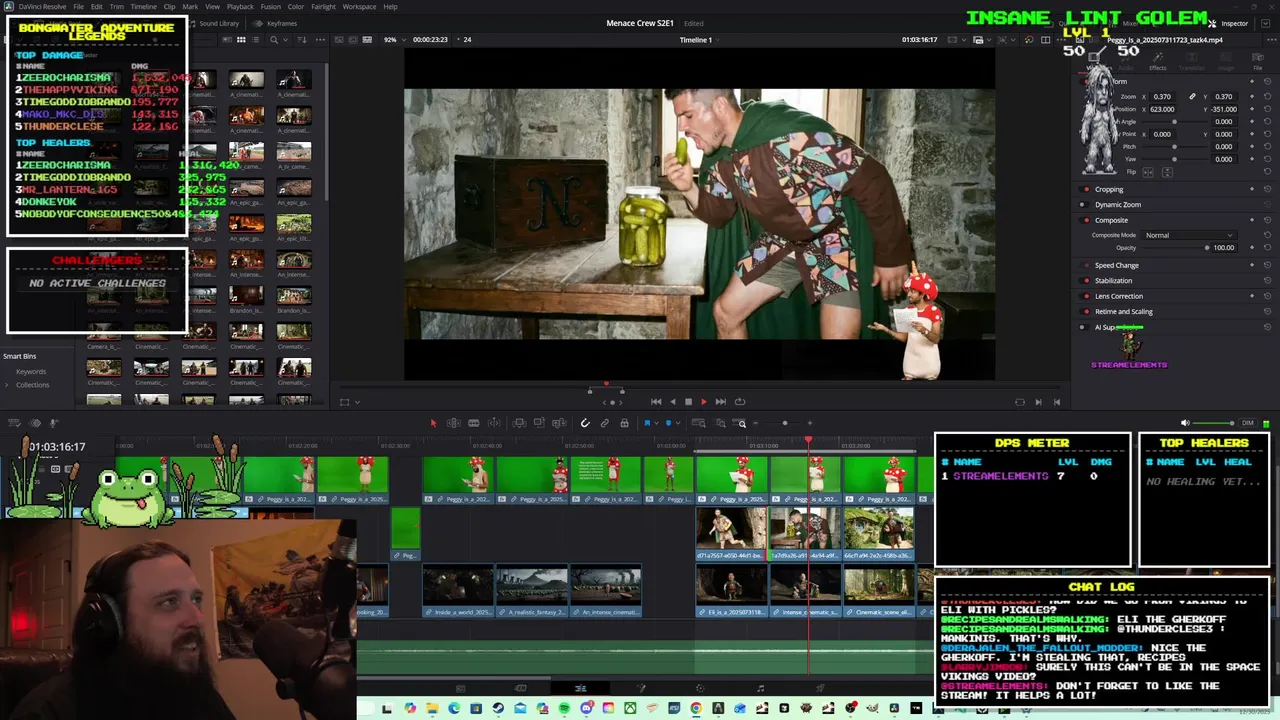Add a blue Flag to the clip

tap(647, 423)
